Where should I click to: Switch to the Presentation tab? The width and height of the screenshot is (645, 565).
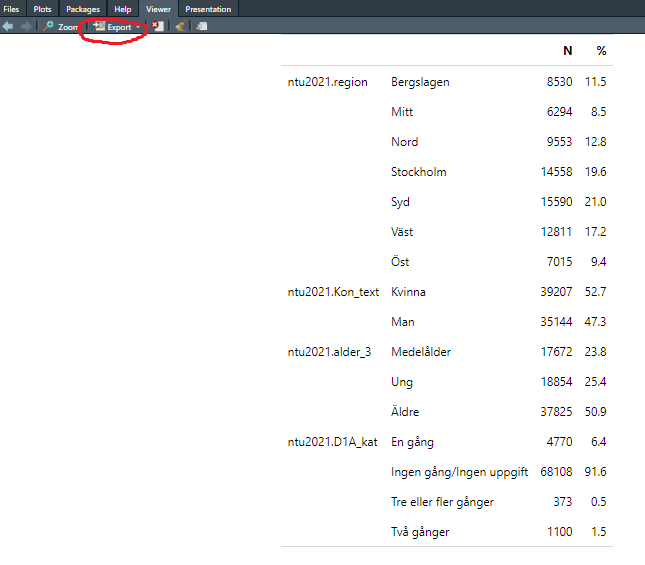[x=208, y=9]
